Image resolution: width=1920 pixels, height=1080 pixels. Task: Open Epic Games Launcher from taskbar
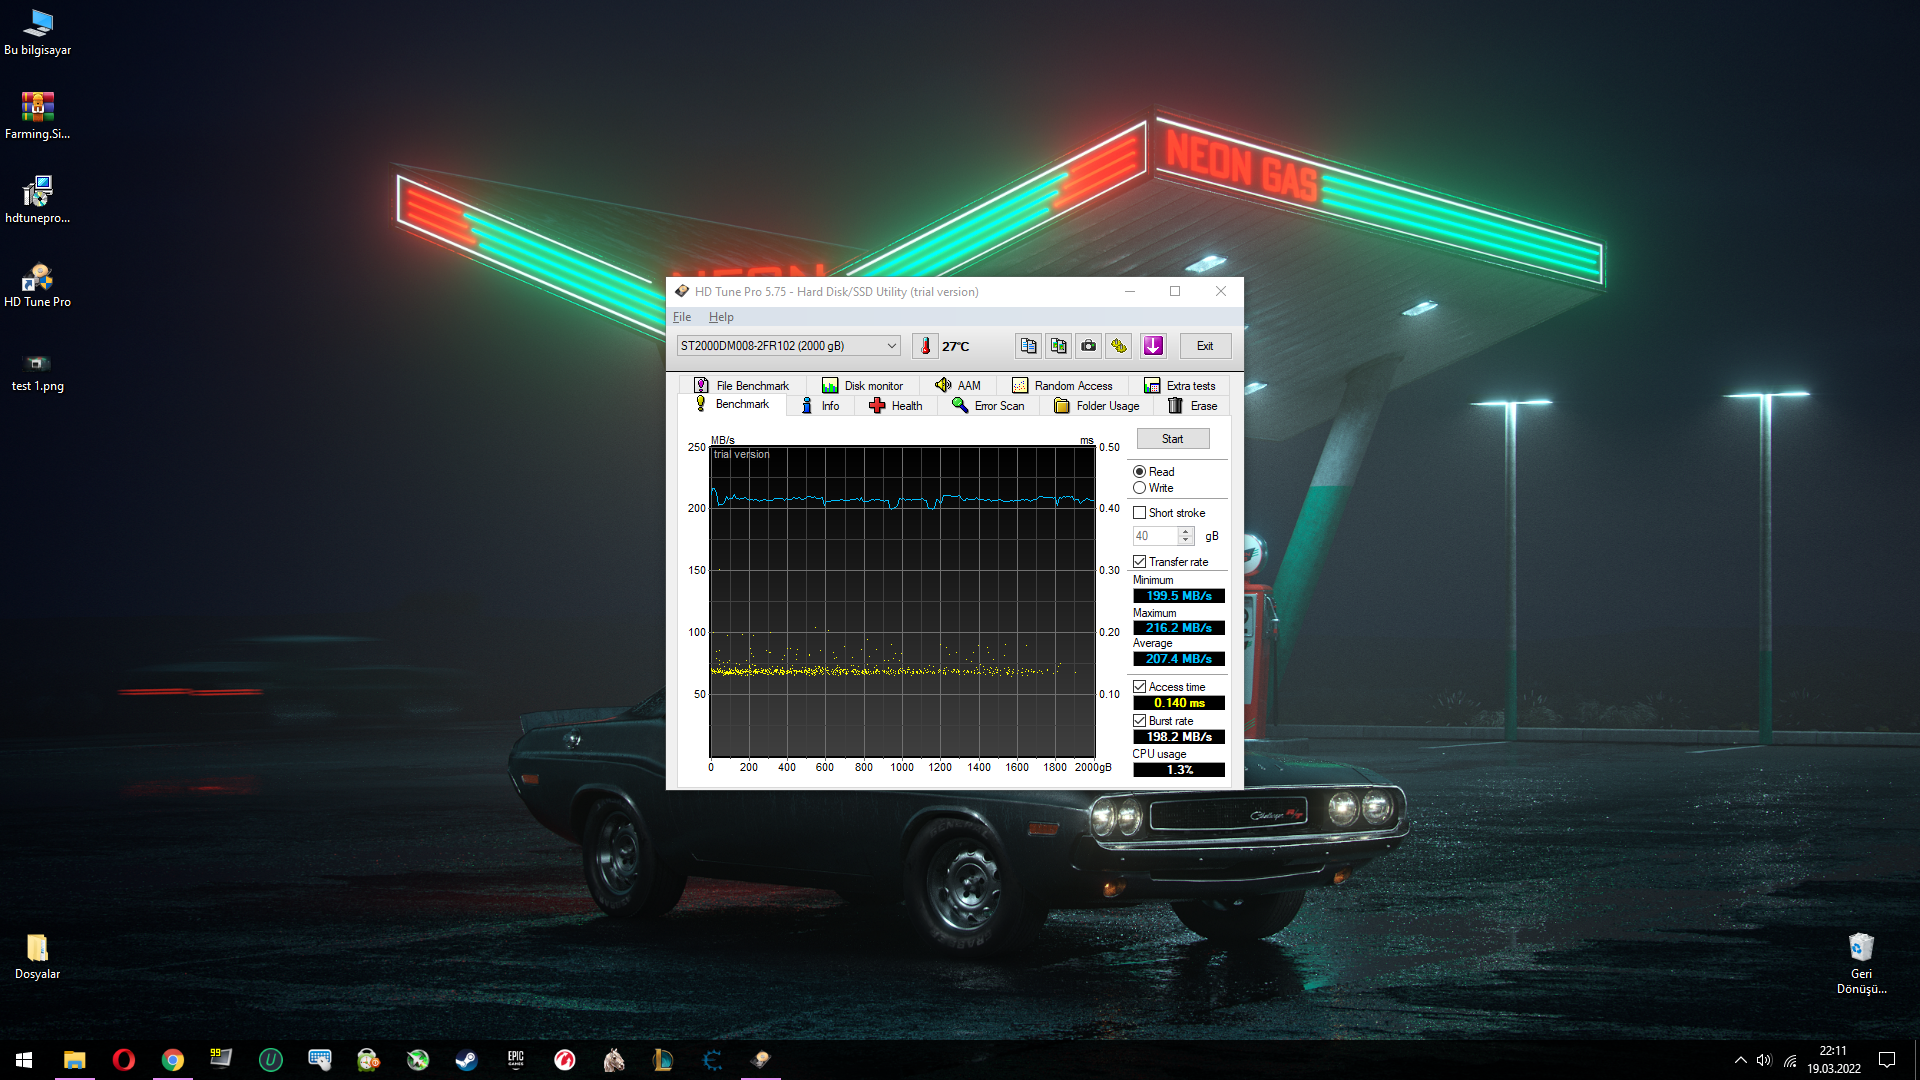515,1060
